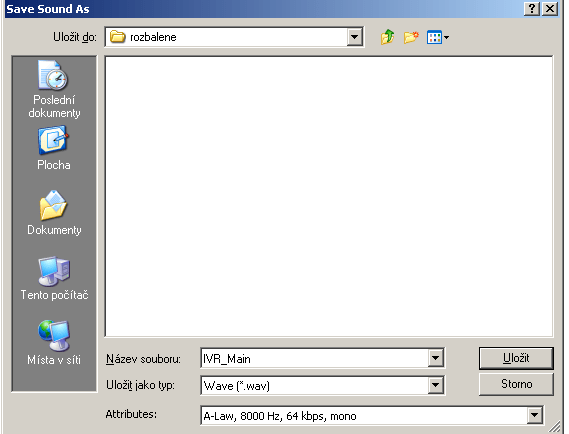Go up one folder level icon
The image size is (569, 434).
388,37
